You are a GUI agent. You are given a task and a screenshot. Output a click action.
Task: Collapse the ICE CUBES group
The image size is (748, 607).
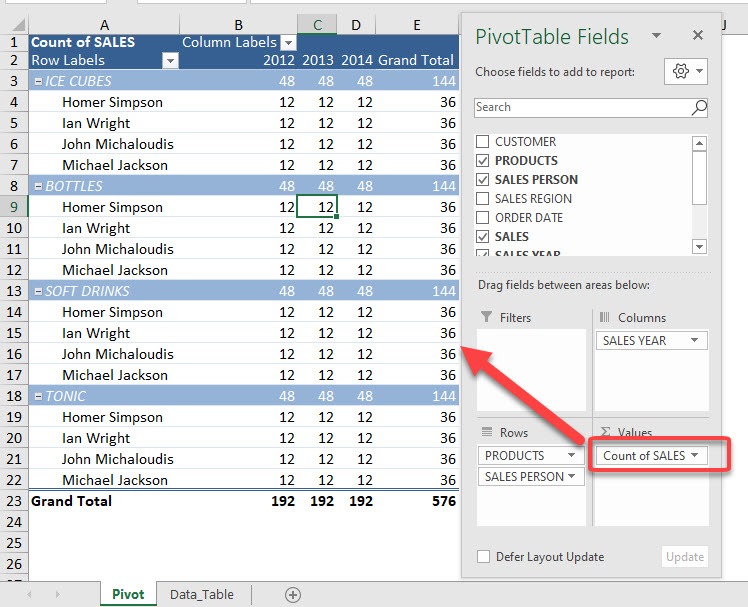(39, 82)
